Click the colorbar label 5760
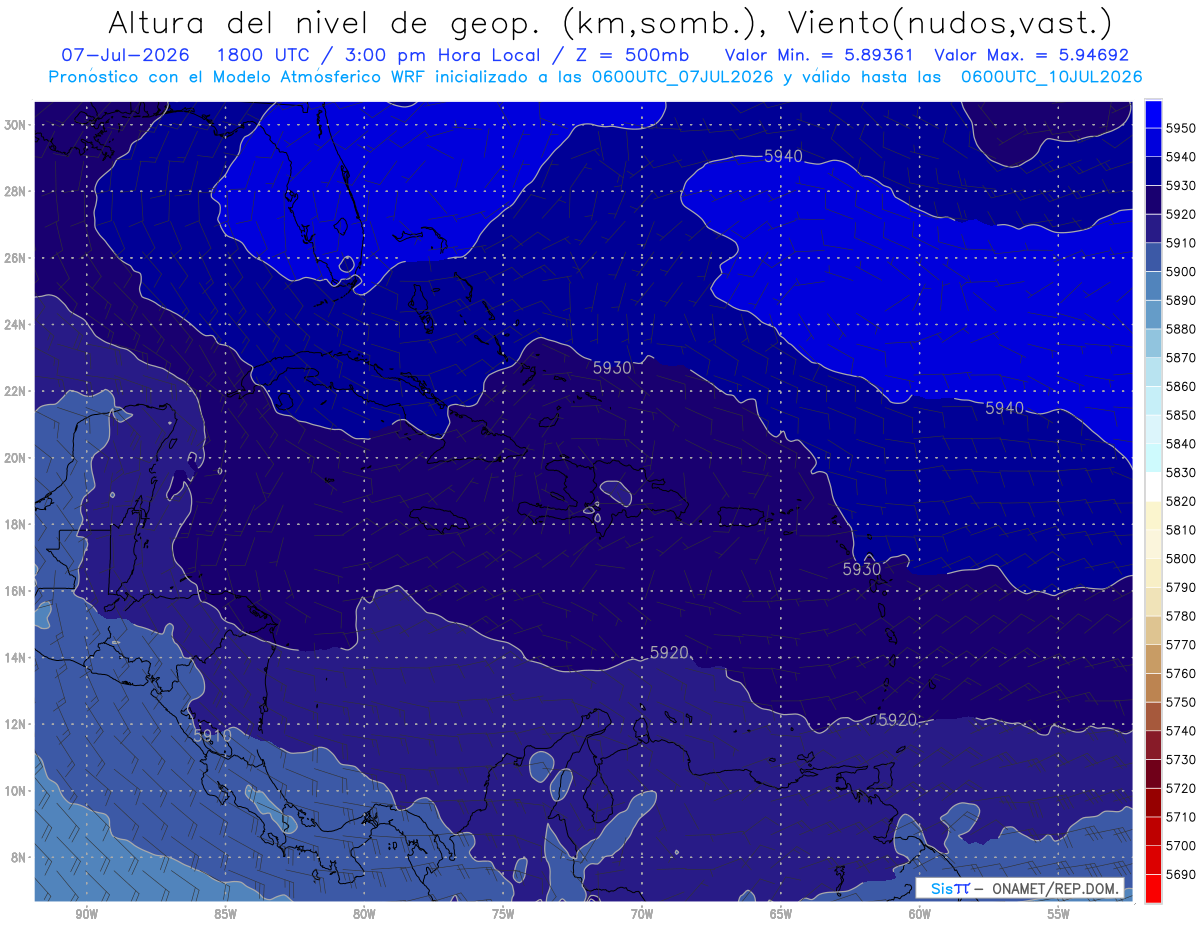Screen dimensions: 1200x927 [x=1181, y=673]
